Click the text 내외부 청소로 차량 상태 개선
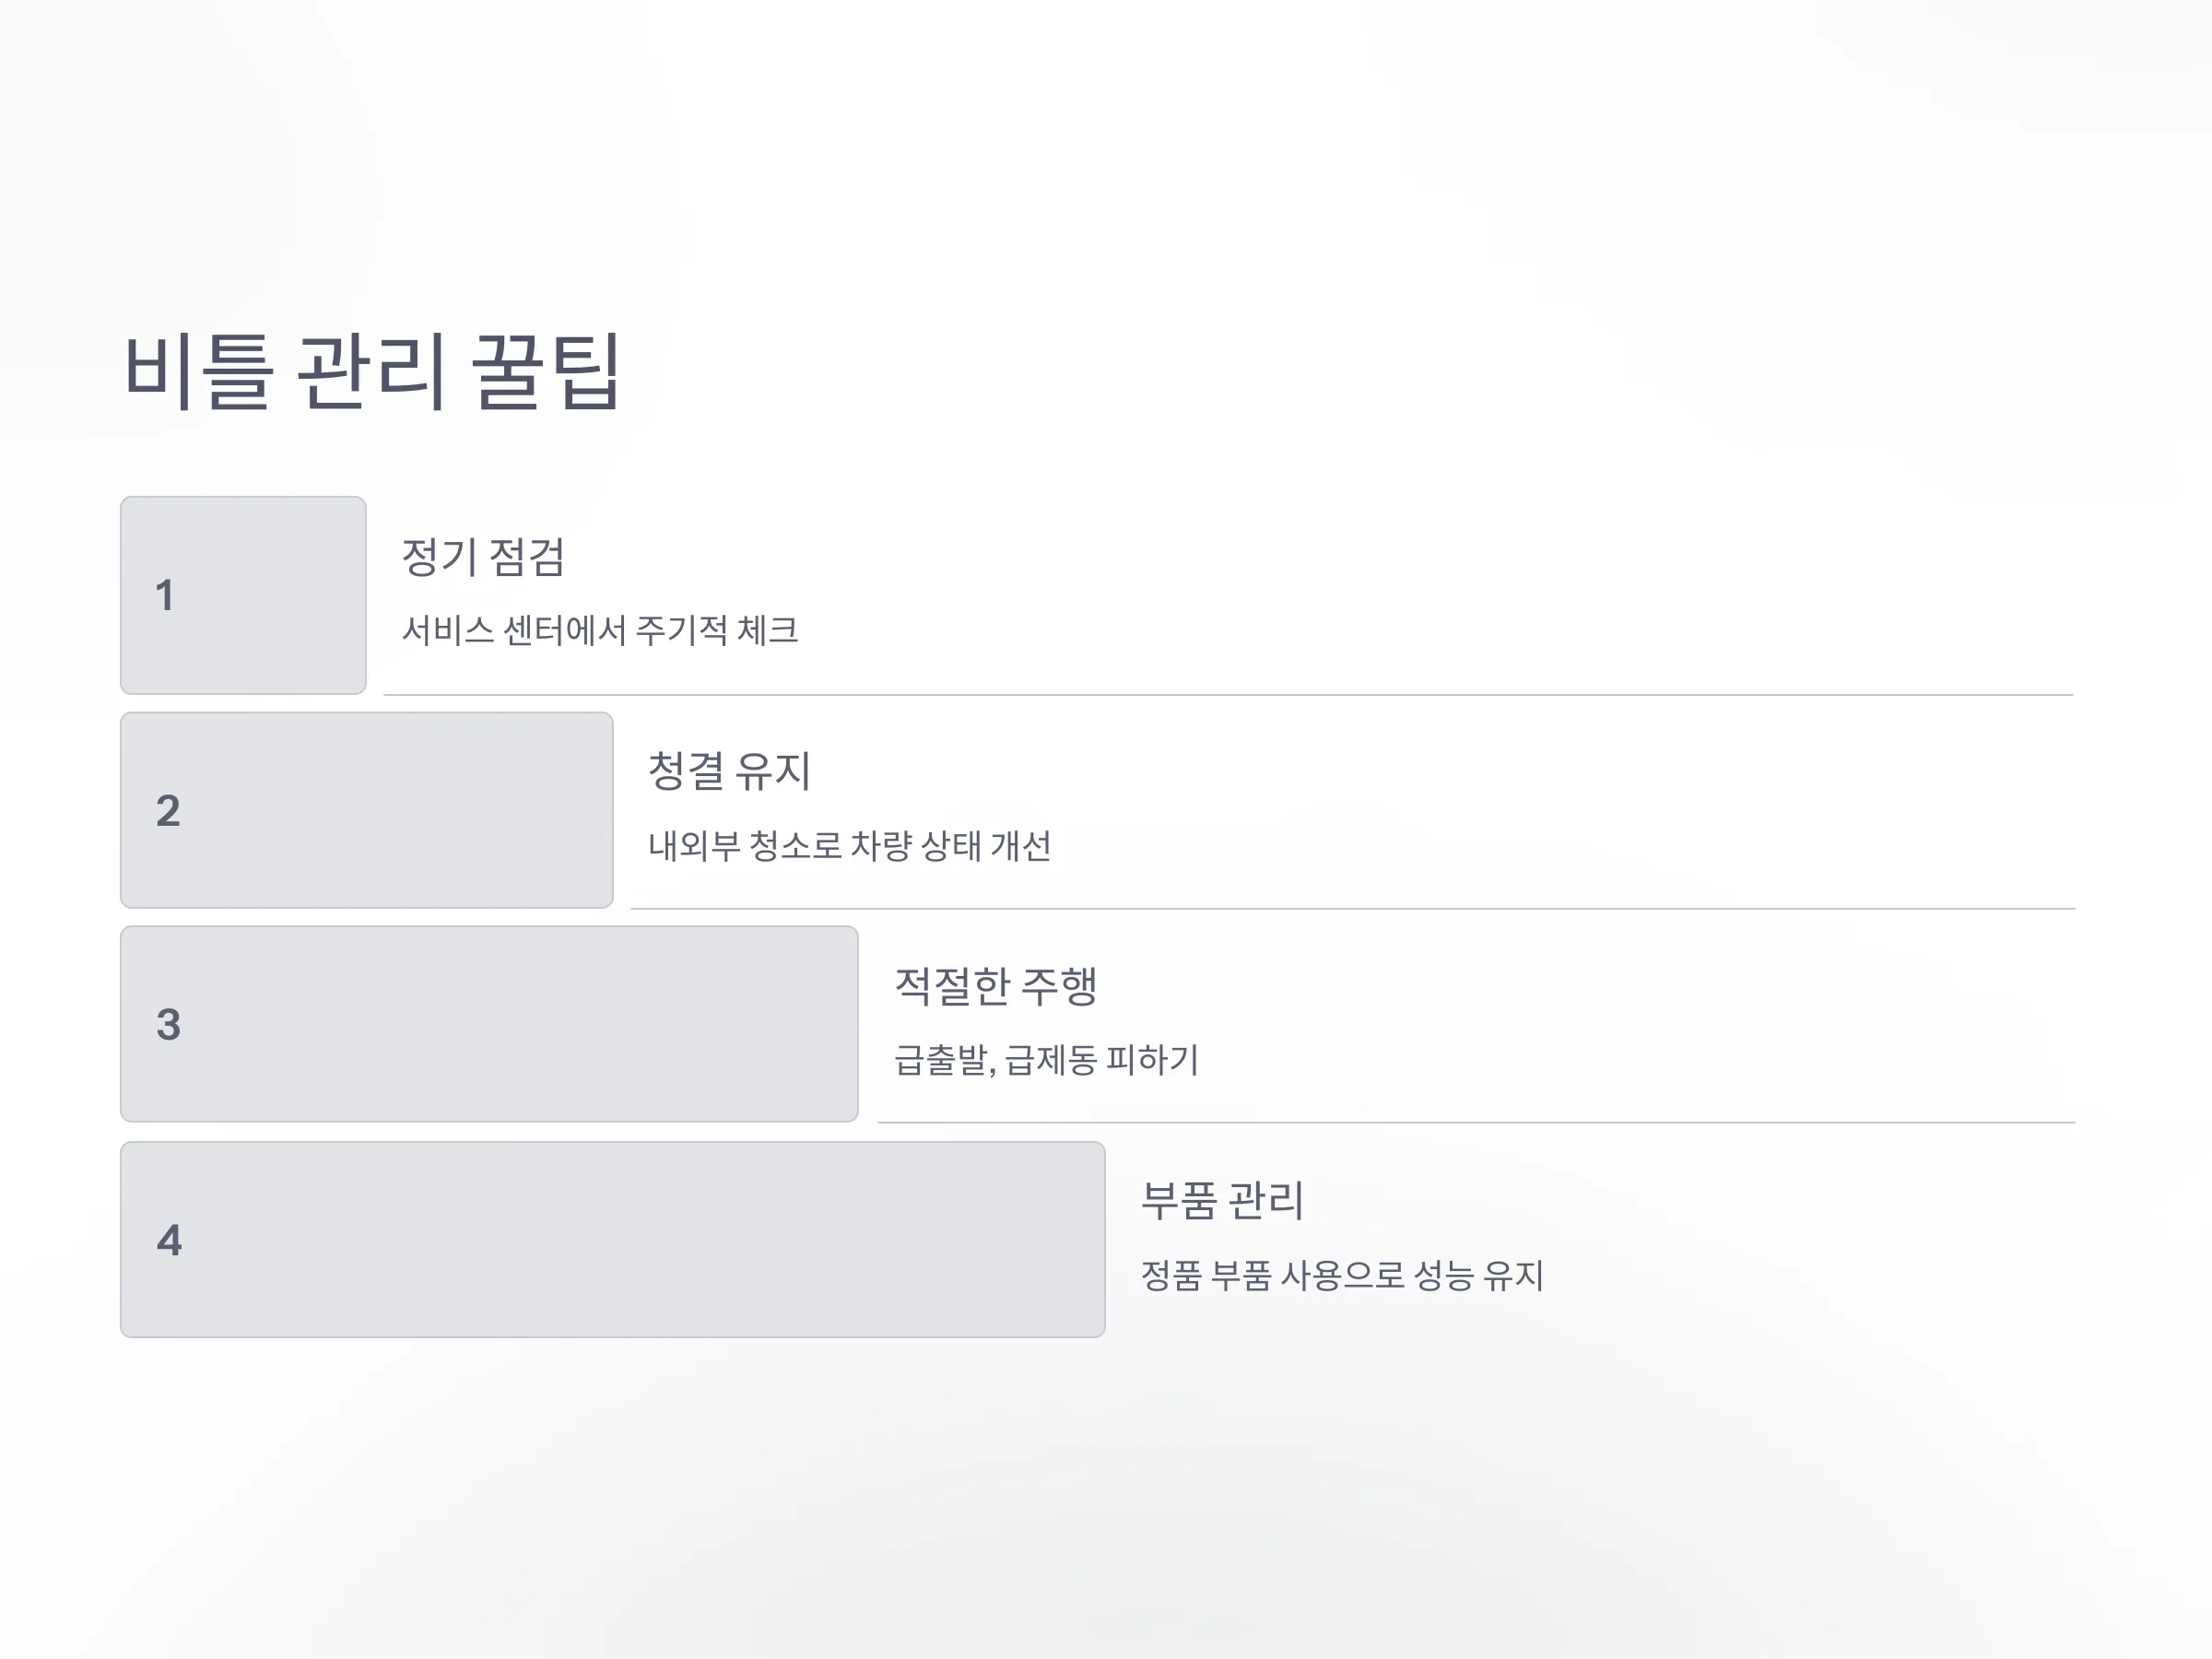The image size is (2212, 1659). pos(850,846)
